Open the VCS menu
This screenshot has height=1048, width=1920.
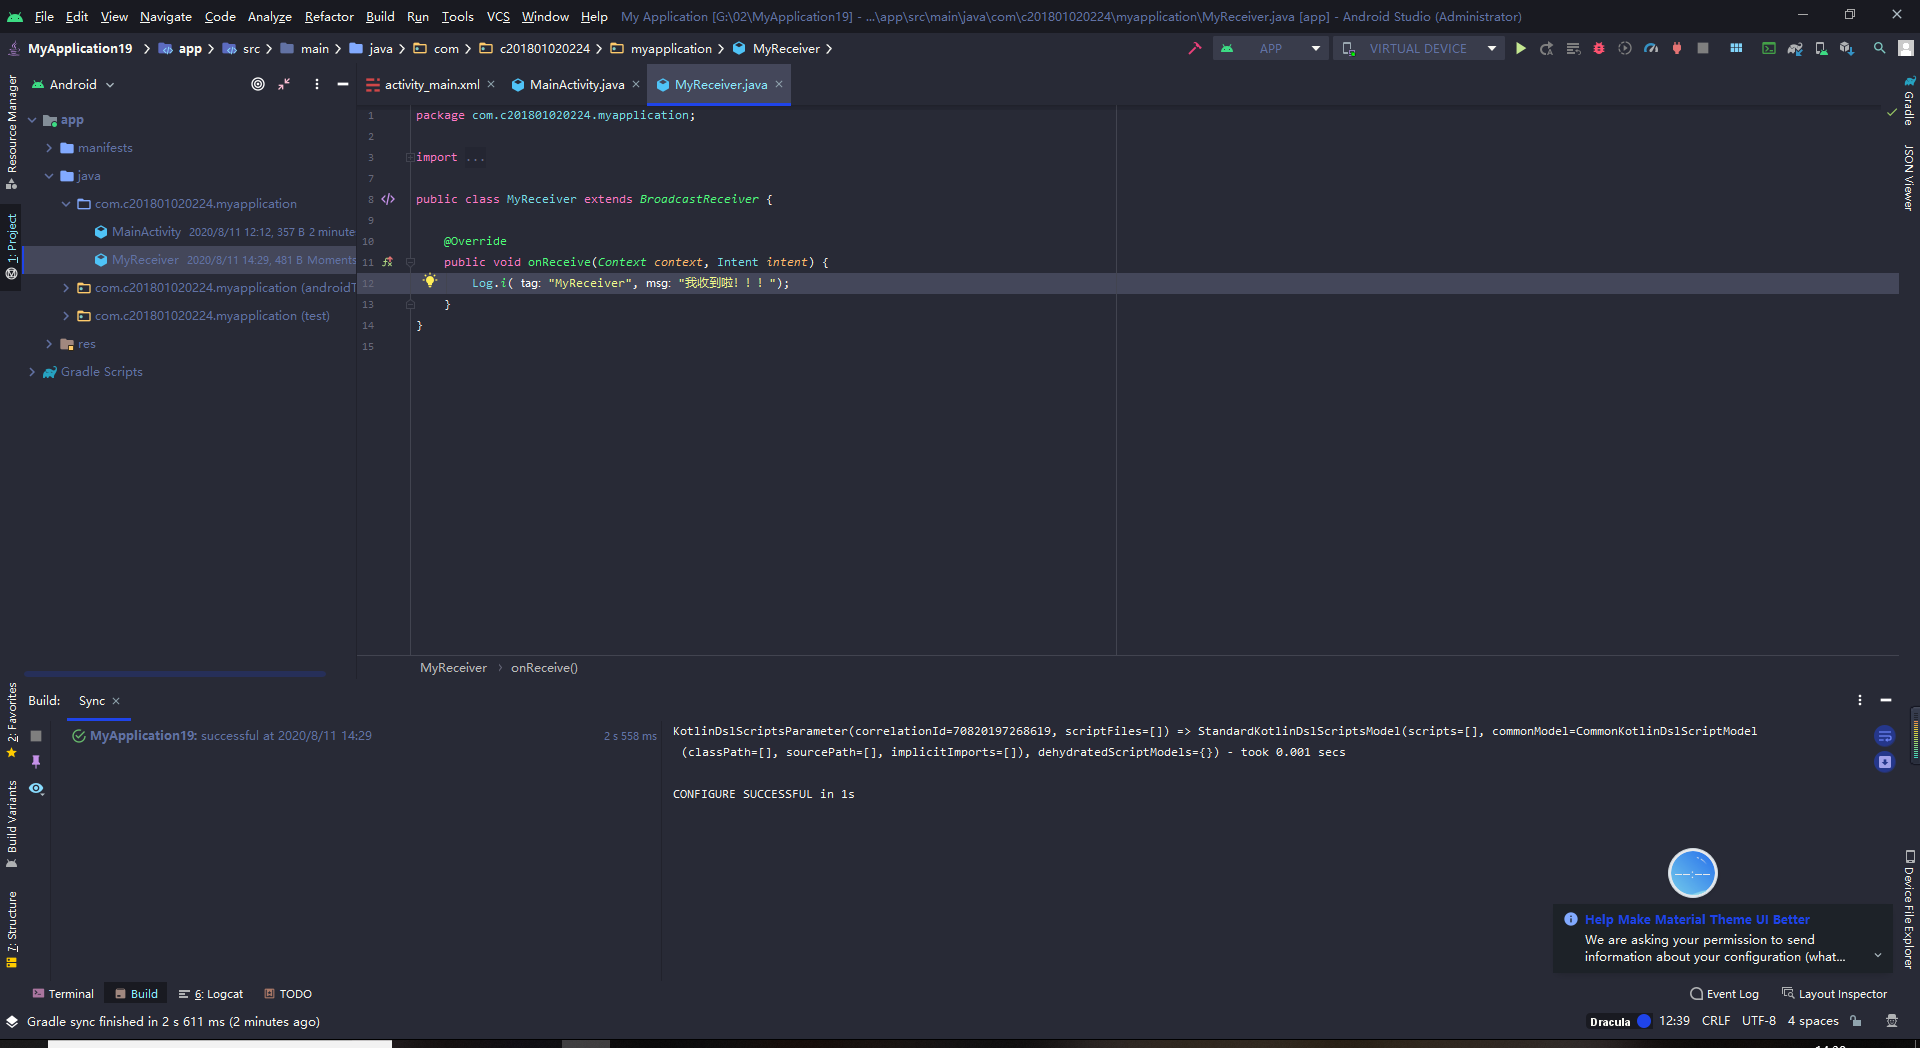[x=498, y=16]
